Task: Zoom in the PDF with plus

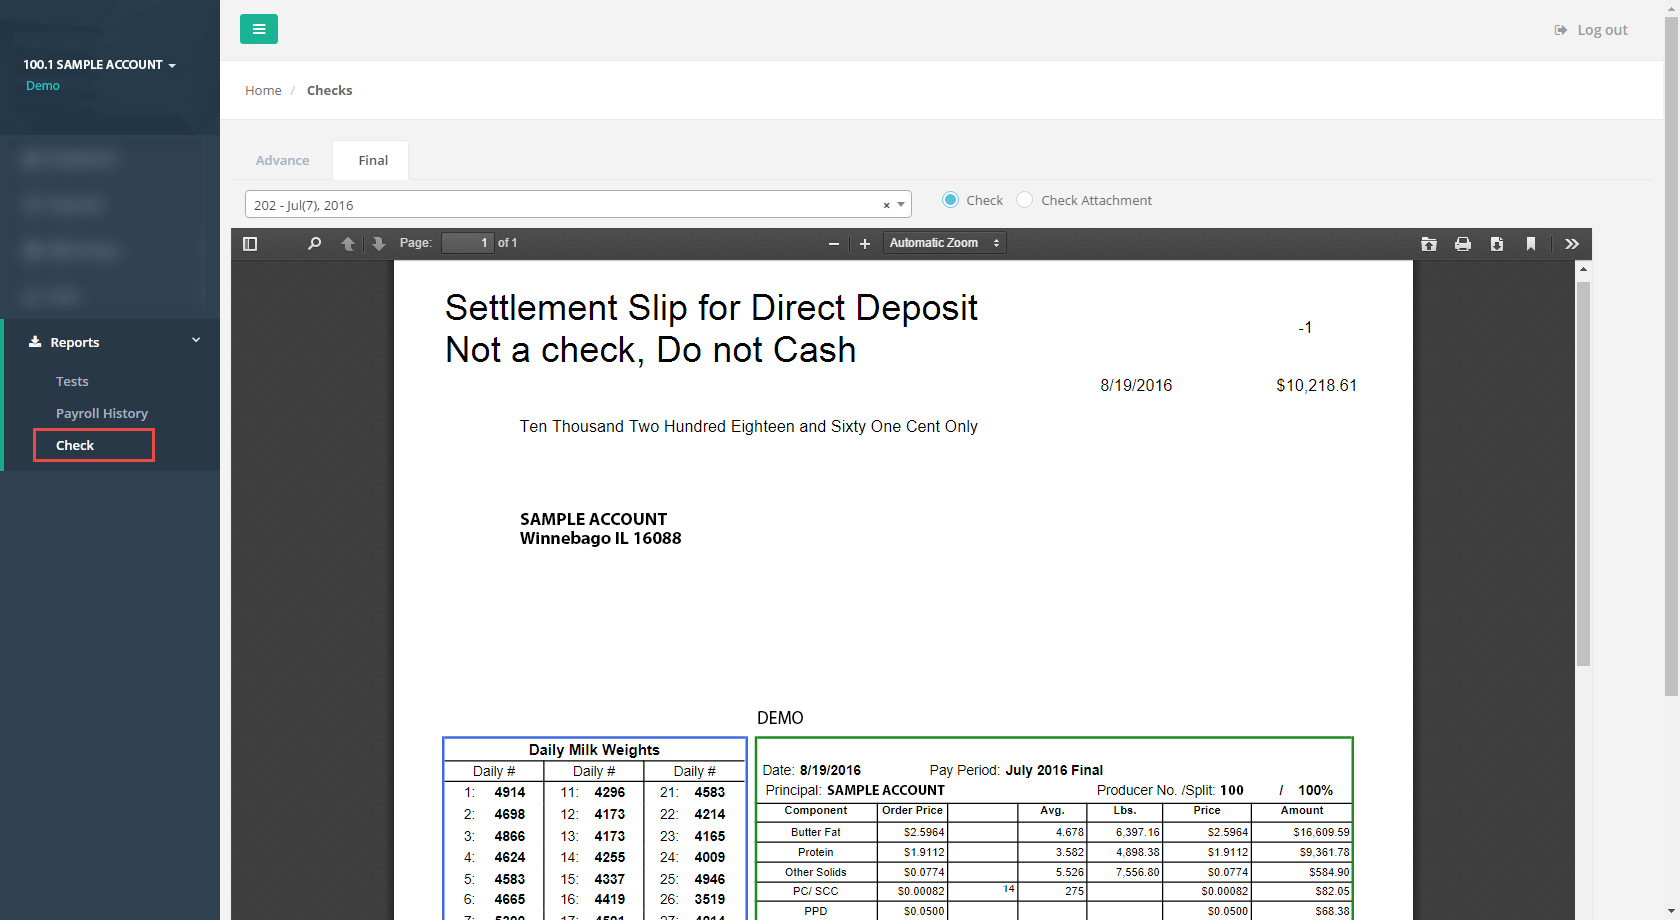Action: click(865, 243)
